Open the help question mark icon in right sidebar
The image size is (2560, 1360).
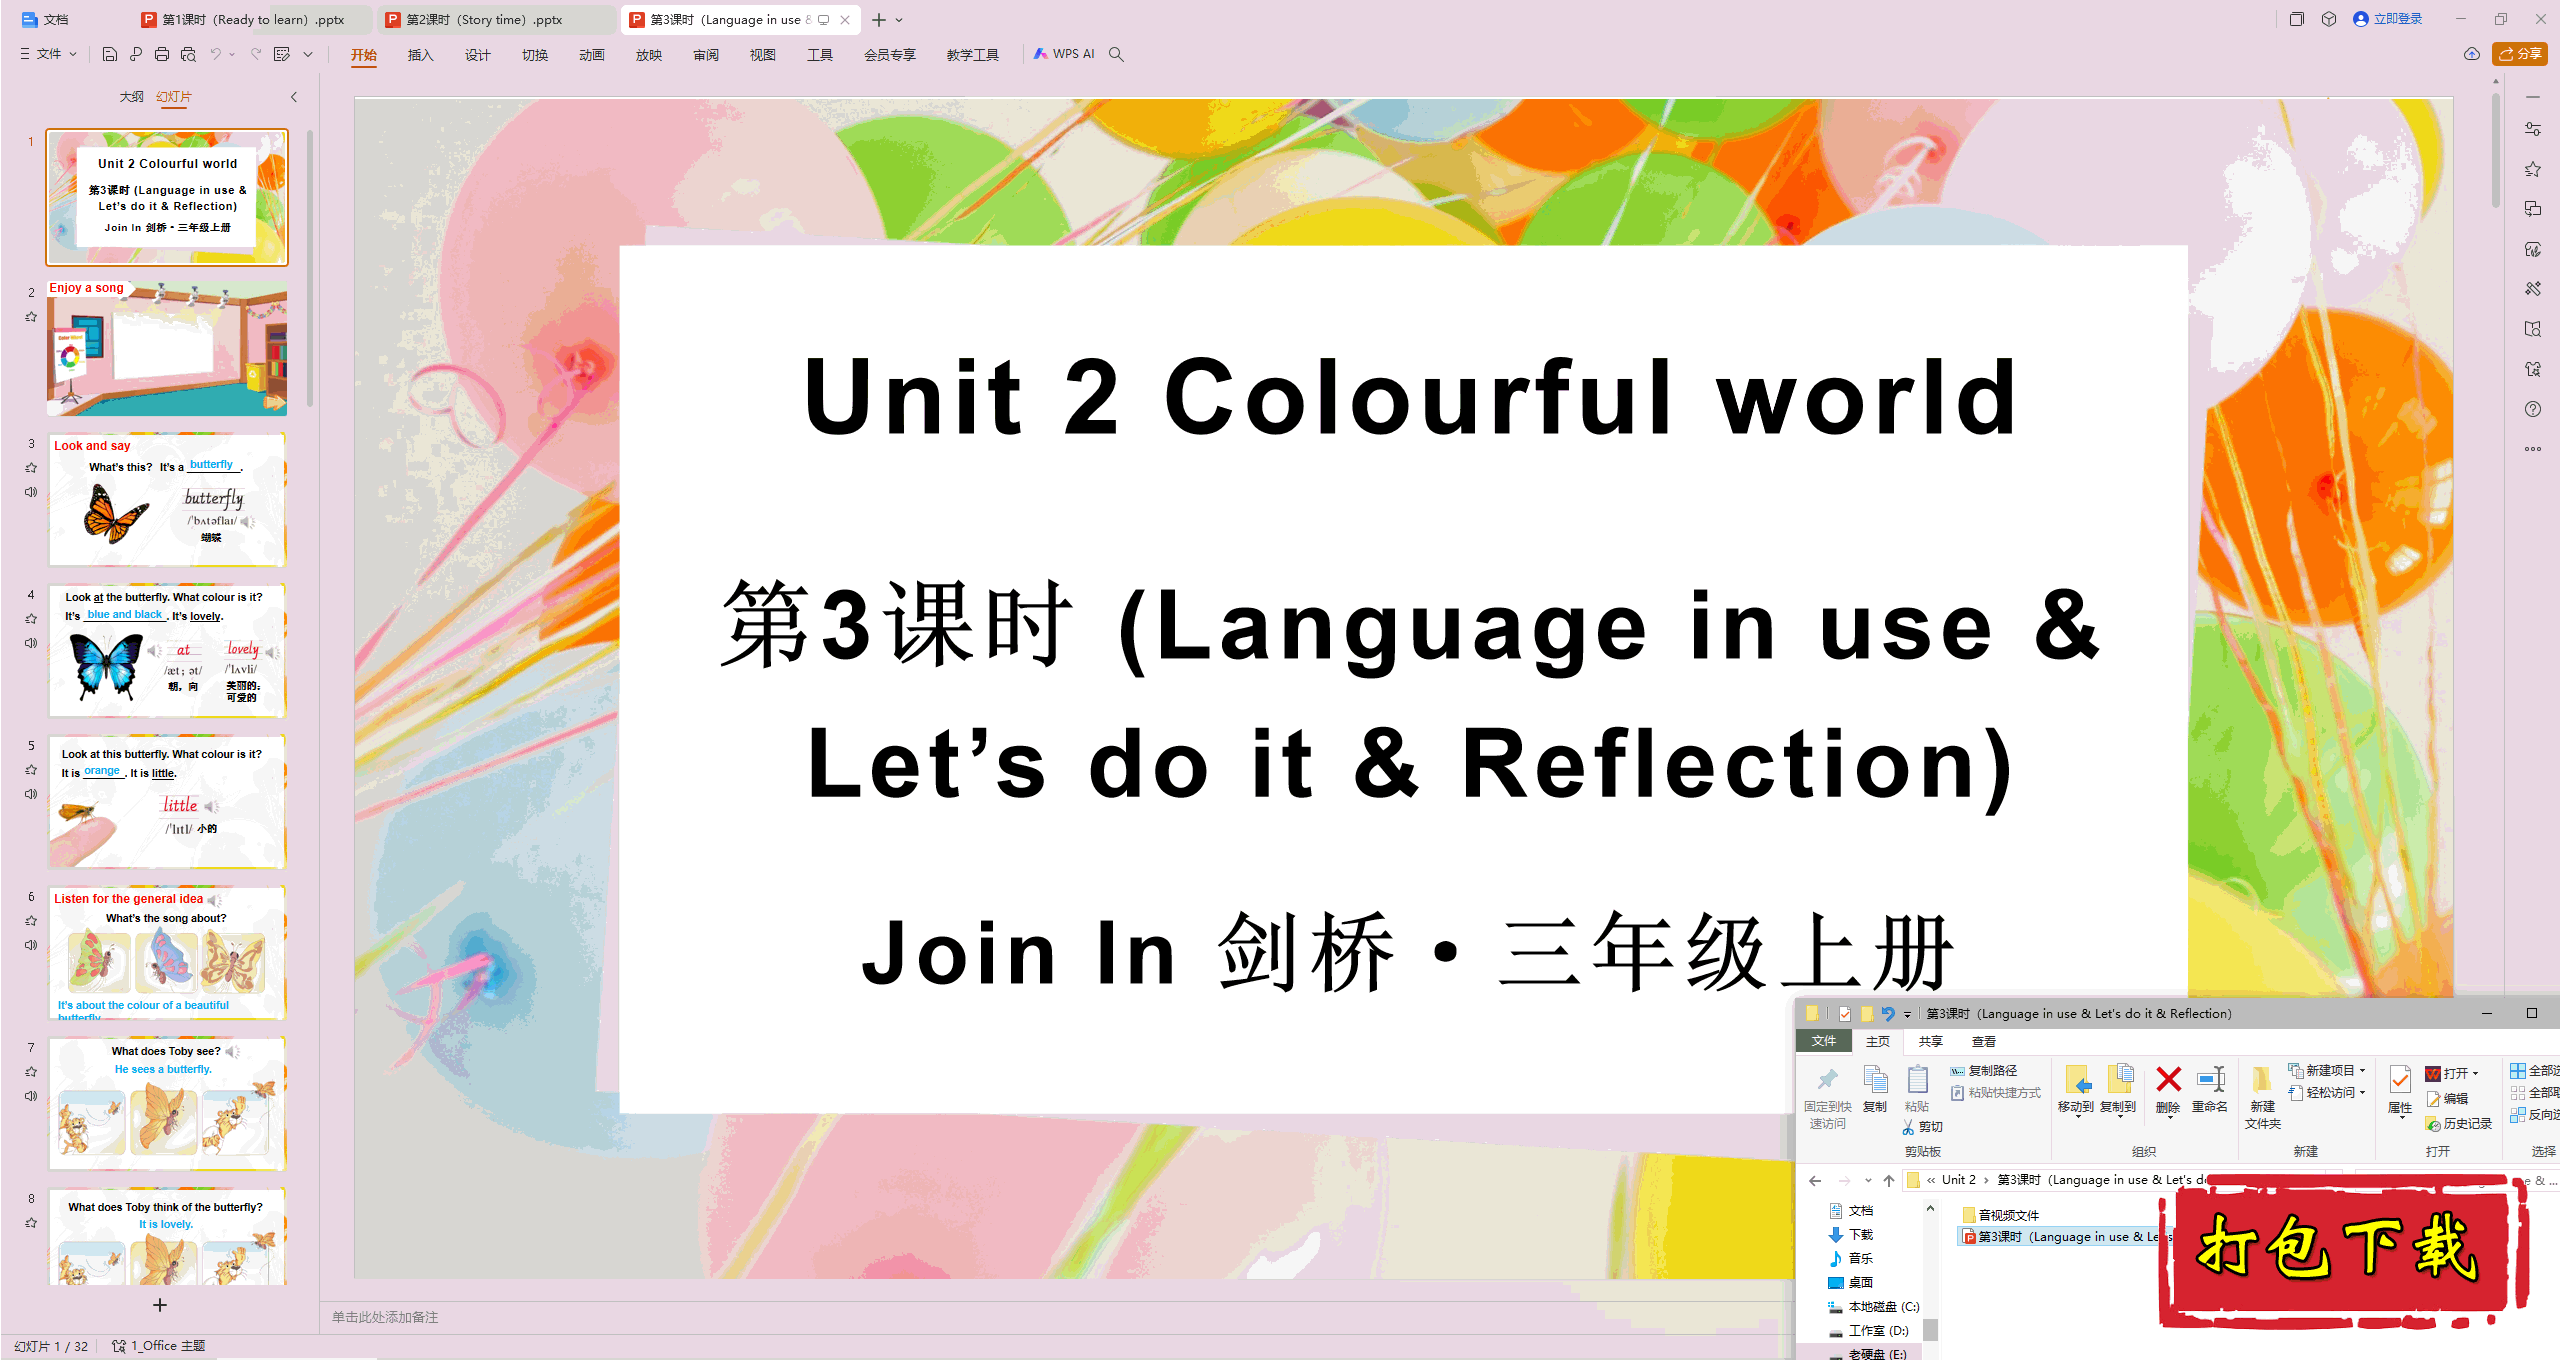[2533, 409]
